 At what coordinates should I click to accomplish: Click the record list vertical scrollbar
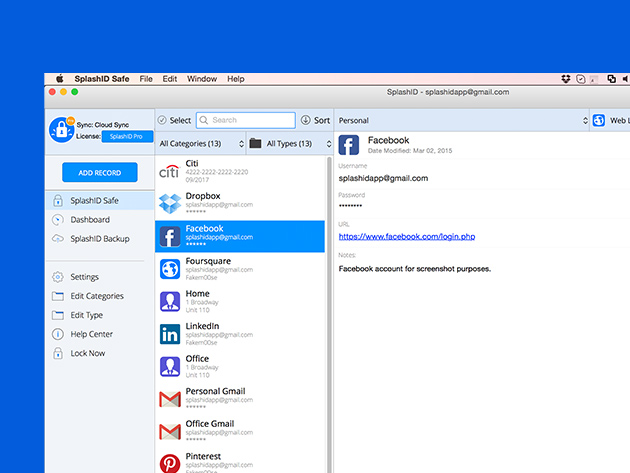(329, 314)
